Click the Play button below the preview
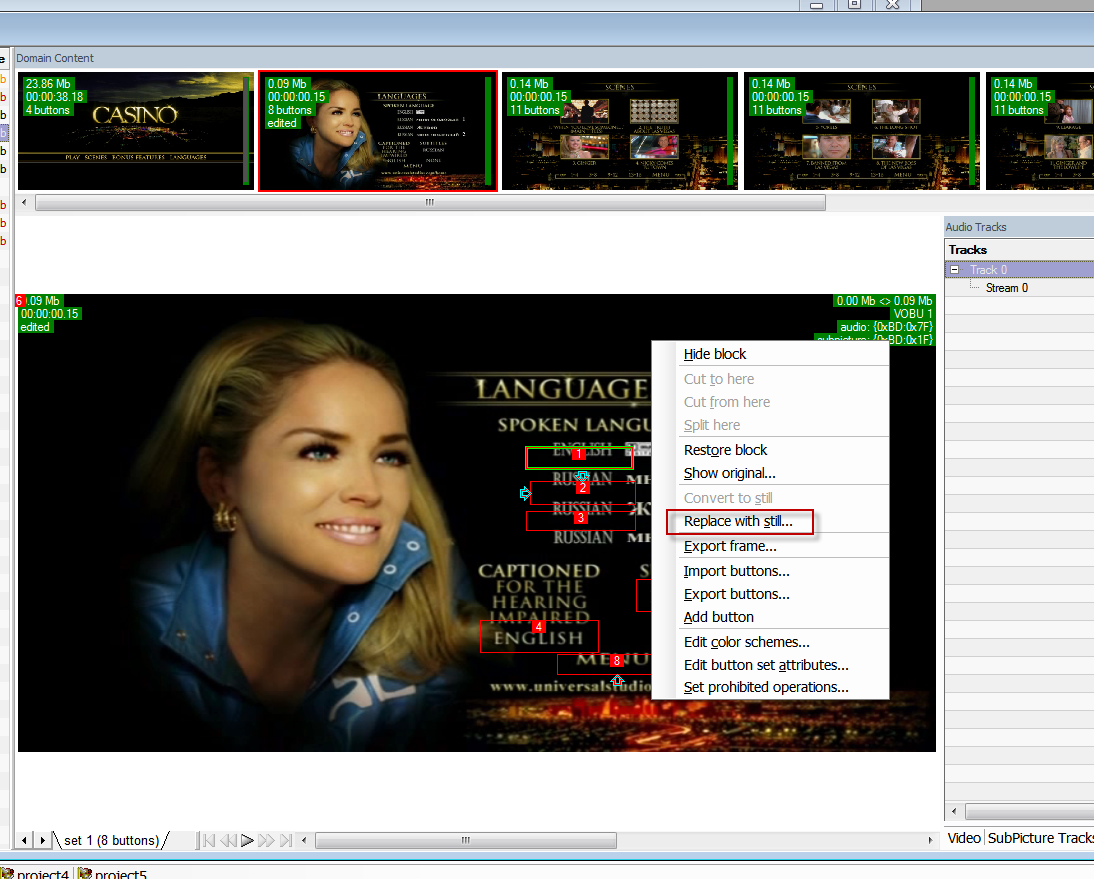The width and height of the screenshot is (1094, 879). tap(247, 841)
